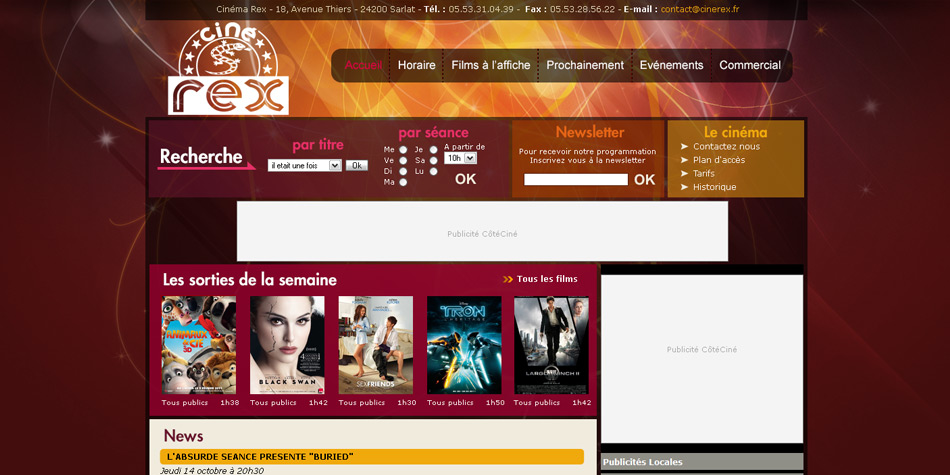Click the Ok button next to title dropdown

(356, 165)
